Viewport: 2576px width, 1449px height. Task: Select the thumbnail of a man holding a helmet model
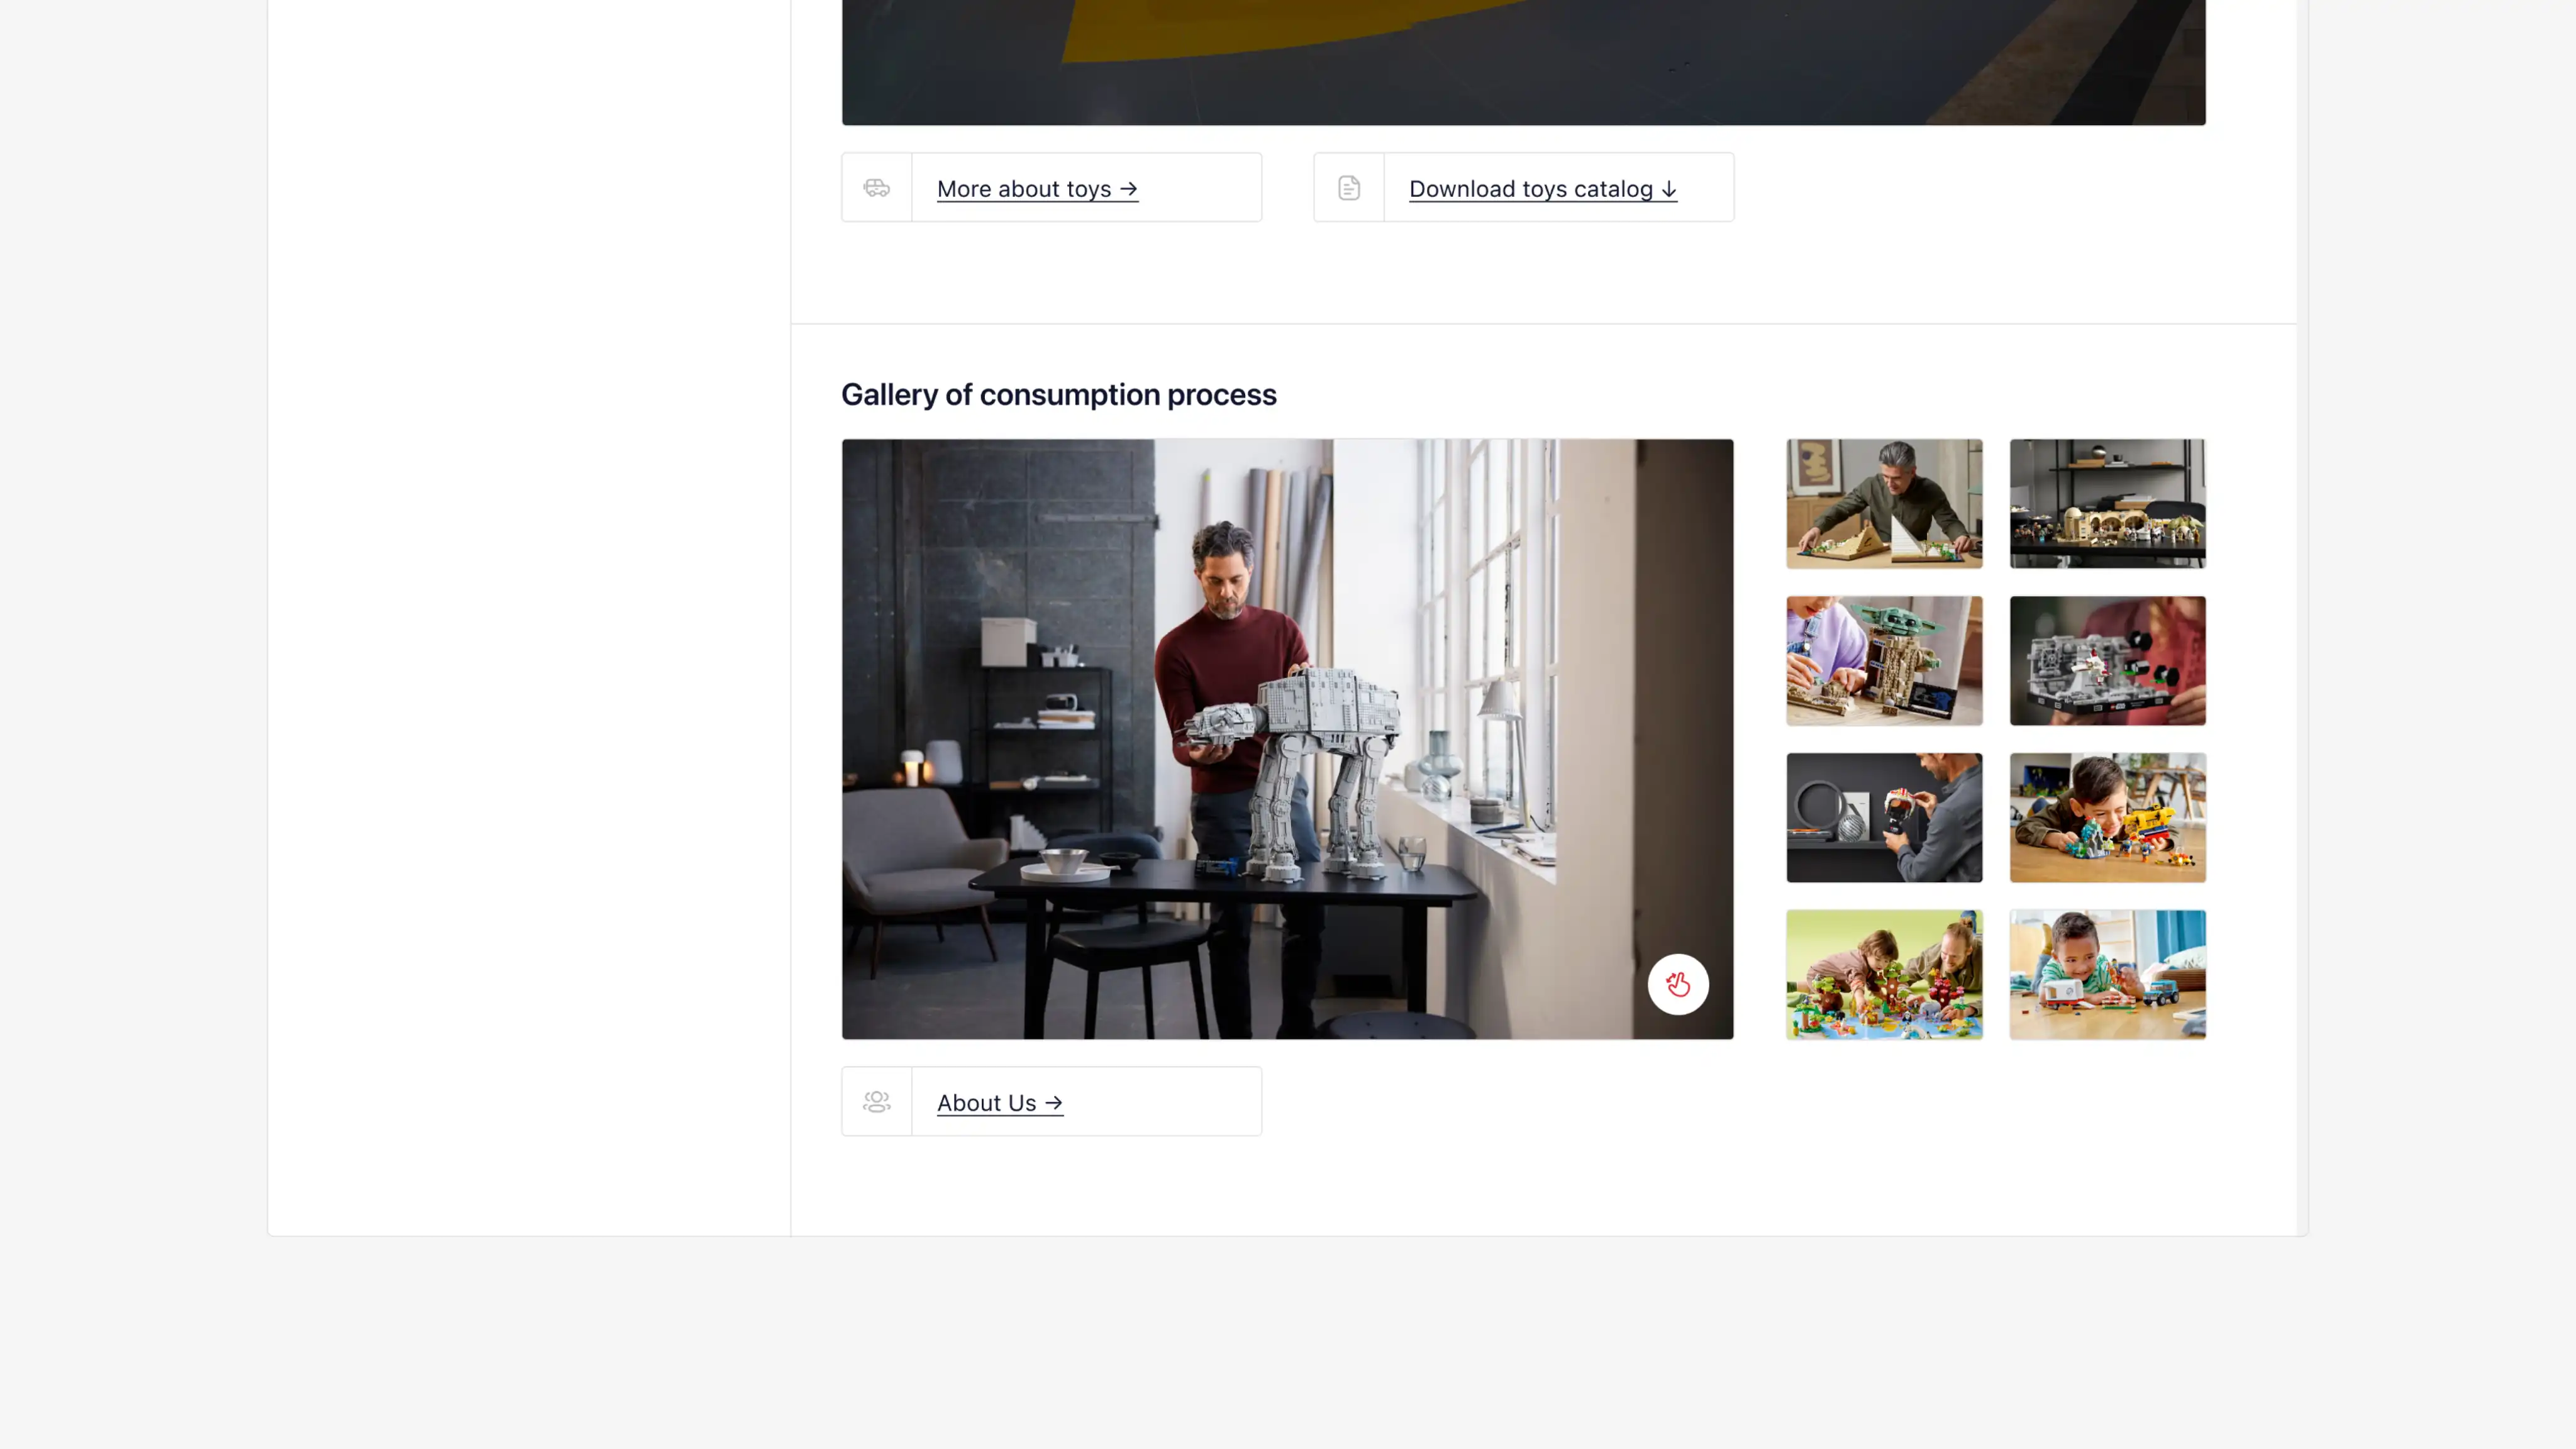pos(1884,818)
